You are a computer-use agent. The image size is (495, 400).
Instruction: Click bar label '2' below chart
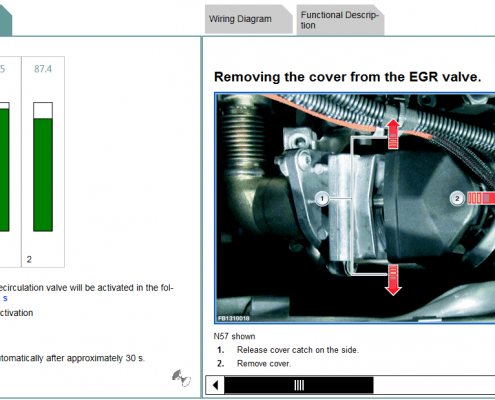pyautogui.click(x=29, y=259)
